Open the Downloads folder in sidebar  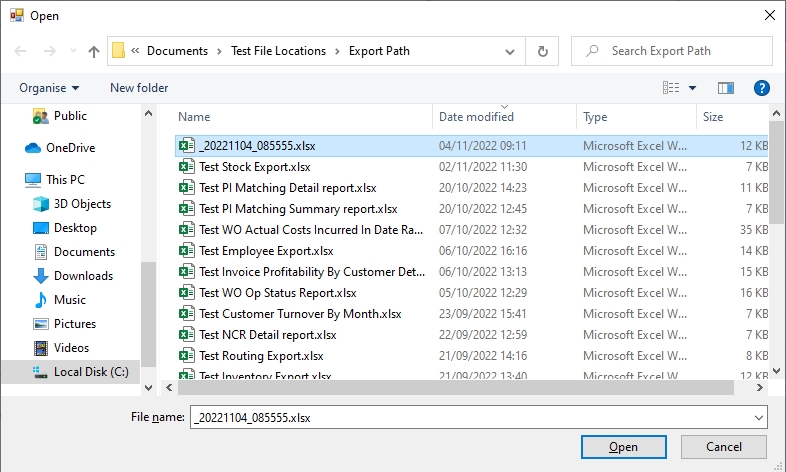pyautogui.click(x=84, y=276)
